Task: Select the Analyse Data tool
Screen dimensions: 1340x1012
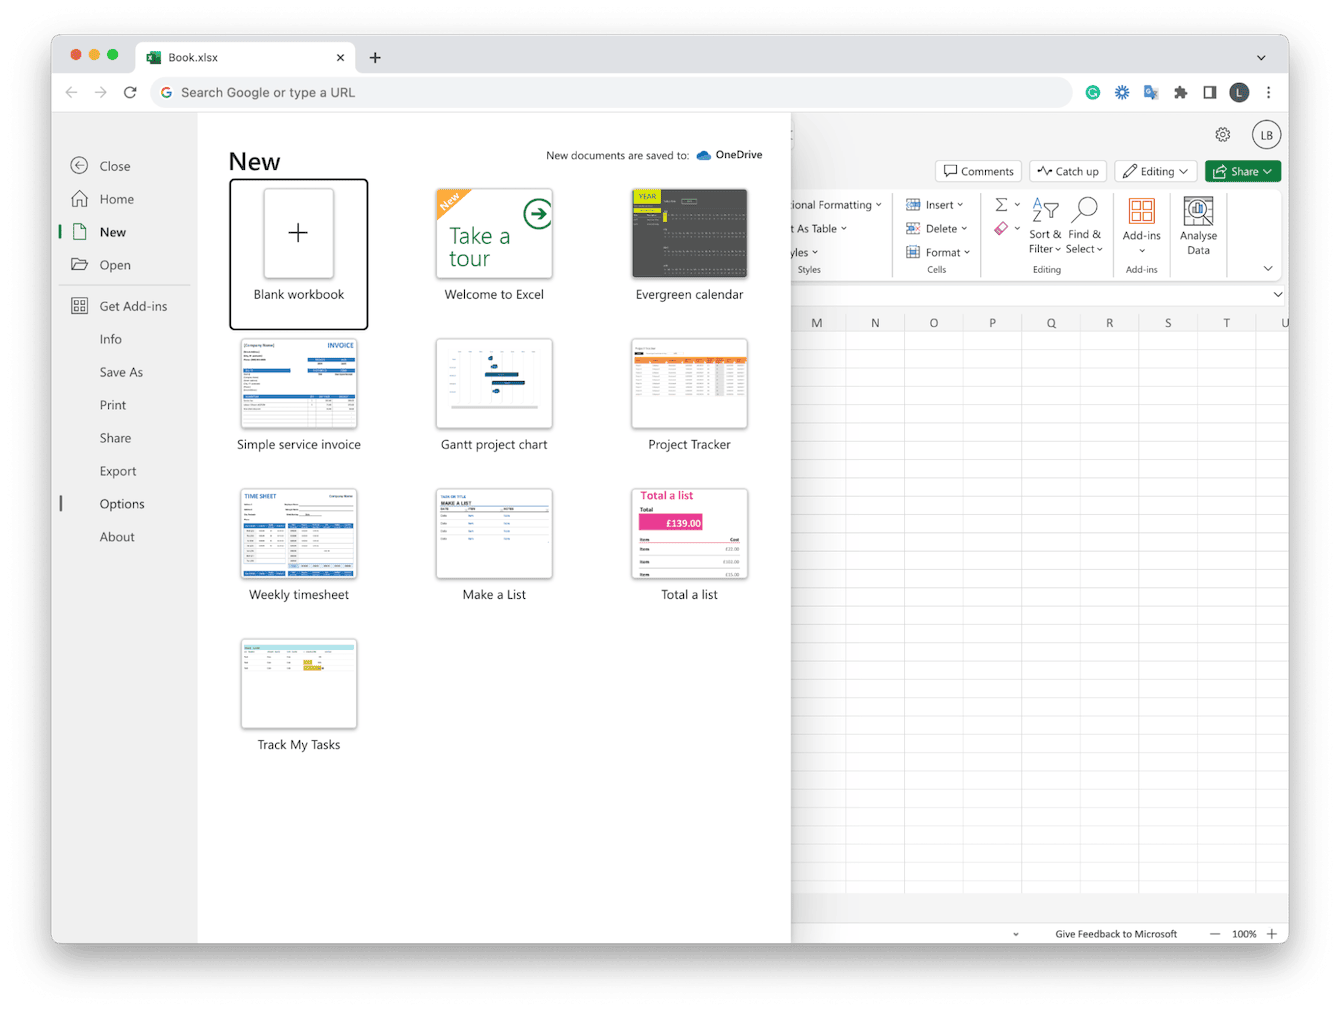Action: 1197,224
